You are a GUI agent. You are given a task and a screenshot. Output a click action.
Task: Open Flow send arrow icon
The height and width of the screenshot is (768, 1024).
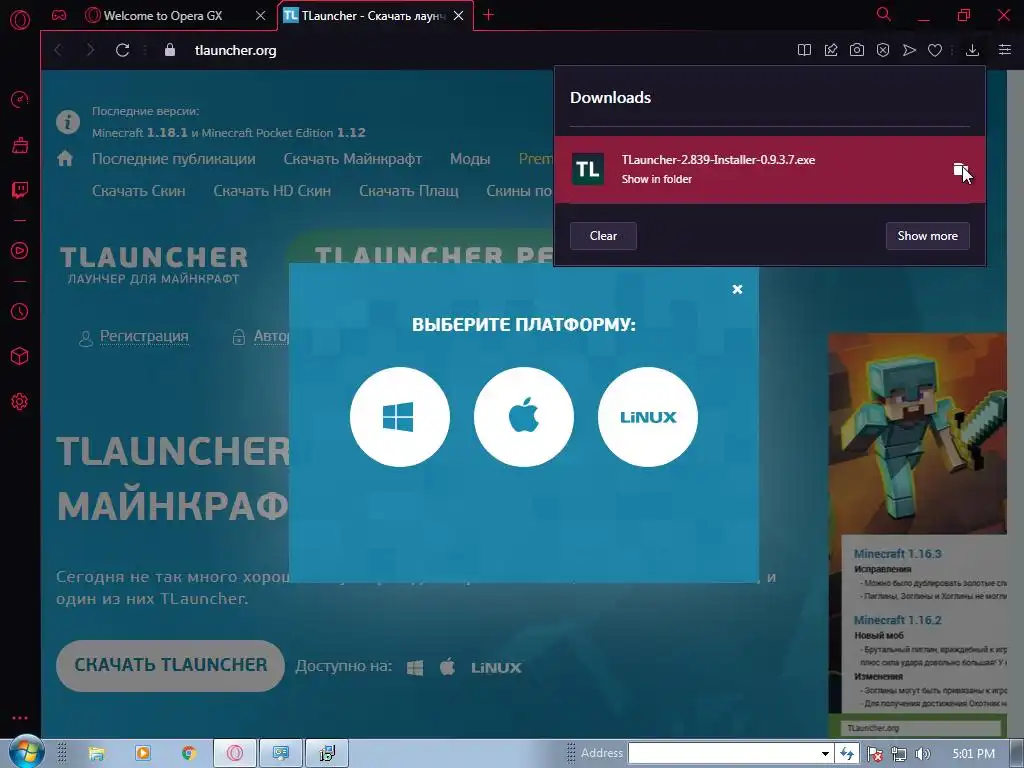coord(909,50)
